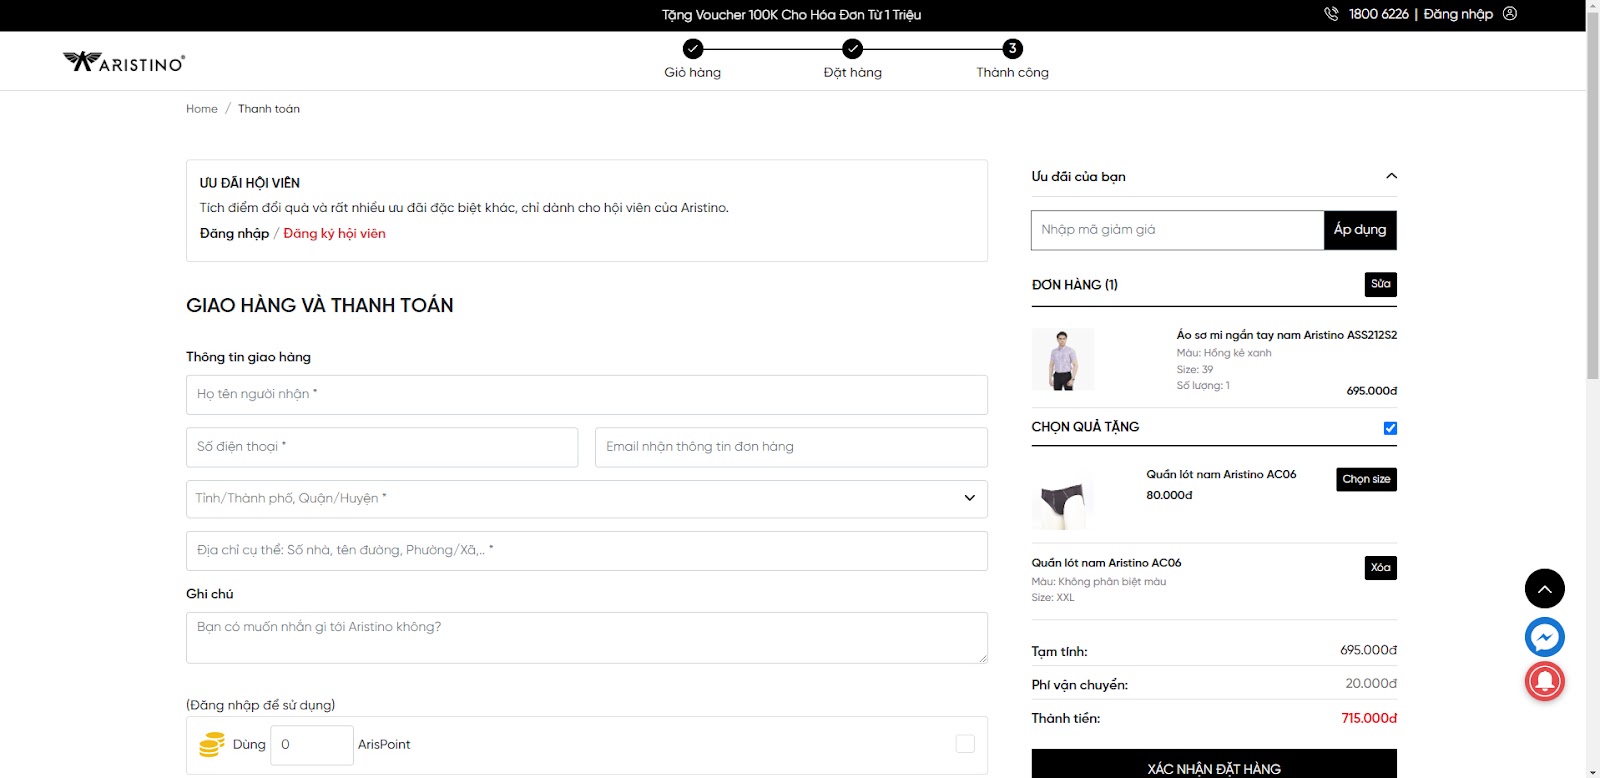Image resolution: width=1600 pixels, height=778 pixels.
Task: Focus the Địa chỉ cụ thể field
Action: [x=587, y=551]
